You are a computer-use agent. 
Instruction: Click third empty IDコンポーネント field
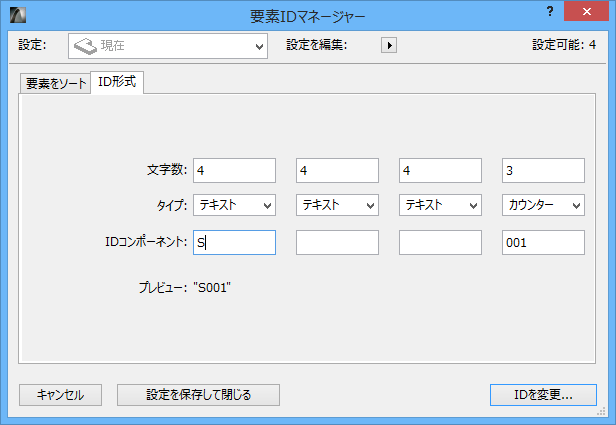[440, 242]
